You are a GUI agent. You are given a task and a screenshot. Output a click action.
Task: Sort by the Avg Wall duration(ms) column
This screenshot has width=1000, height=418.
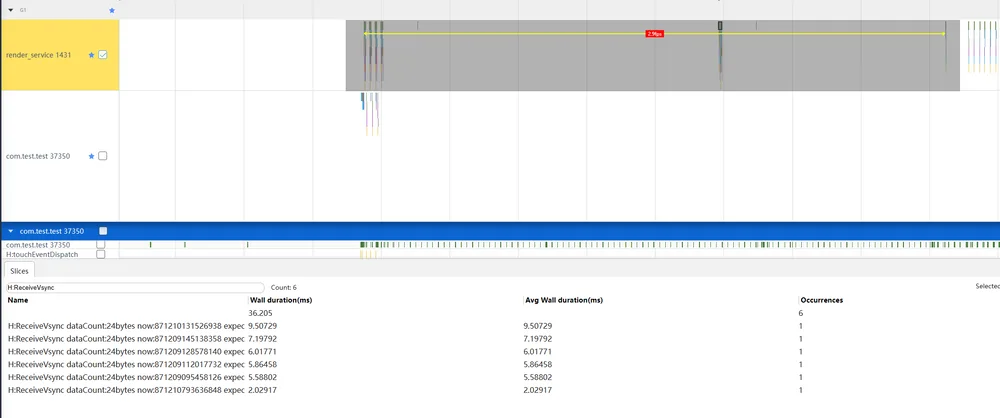coord(564,300)
